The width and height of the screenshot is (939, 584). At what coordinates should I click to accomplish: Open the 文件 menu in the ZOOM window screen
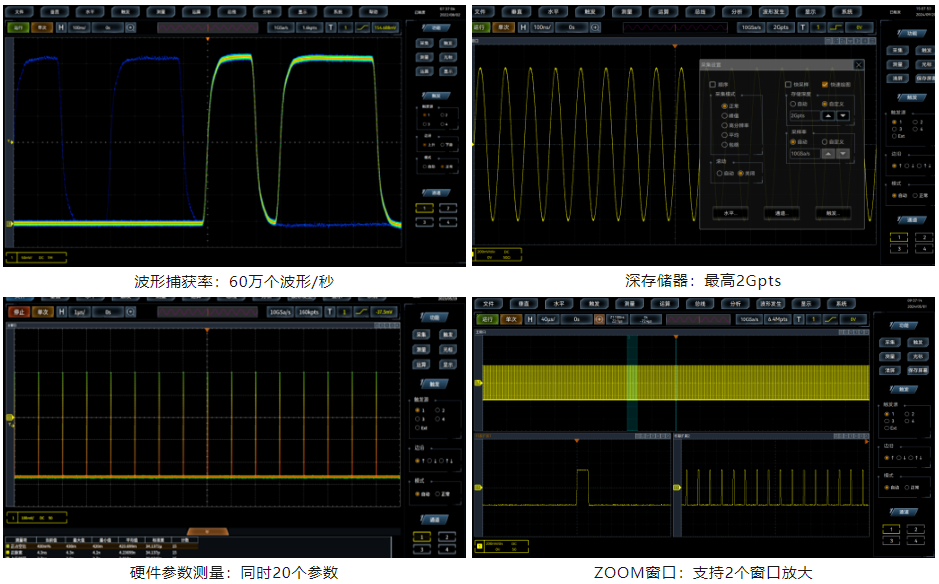coord(489,303)
